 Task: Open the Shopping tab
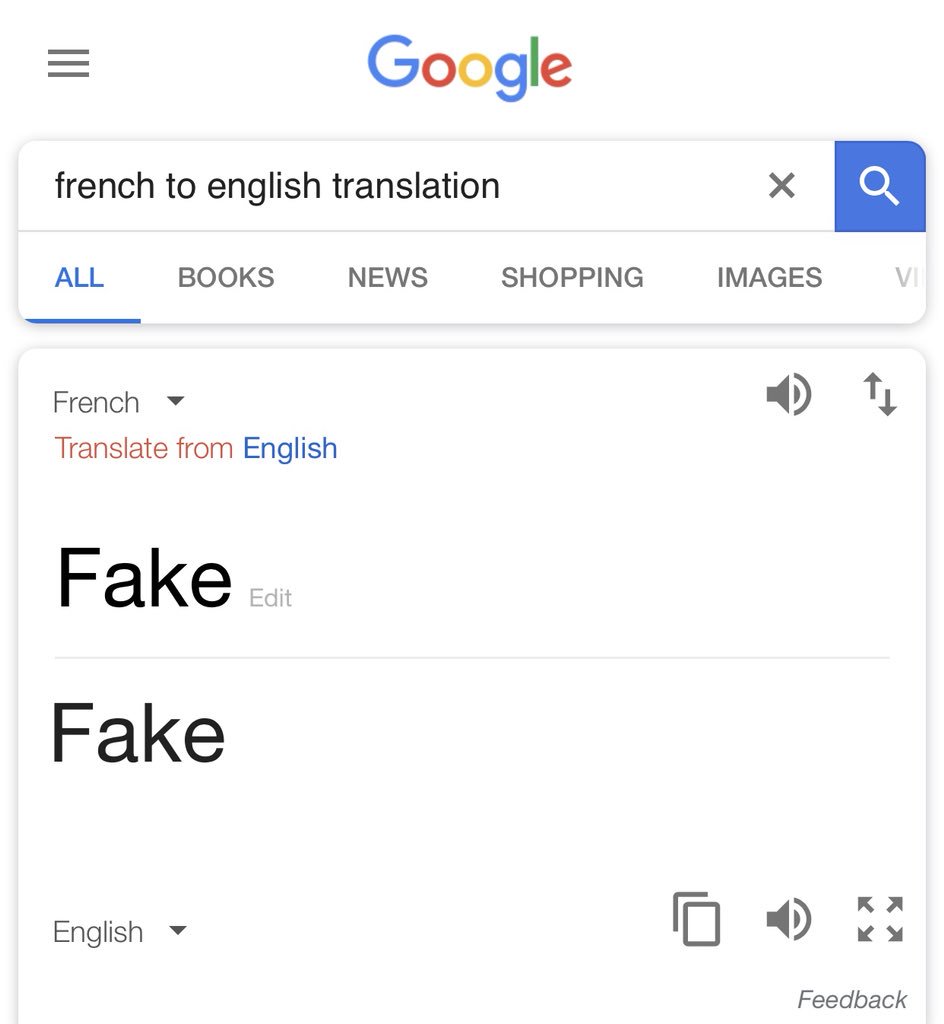pos(572,277)
